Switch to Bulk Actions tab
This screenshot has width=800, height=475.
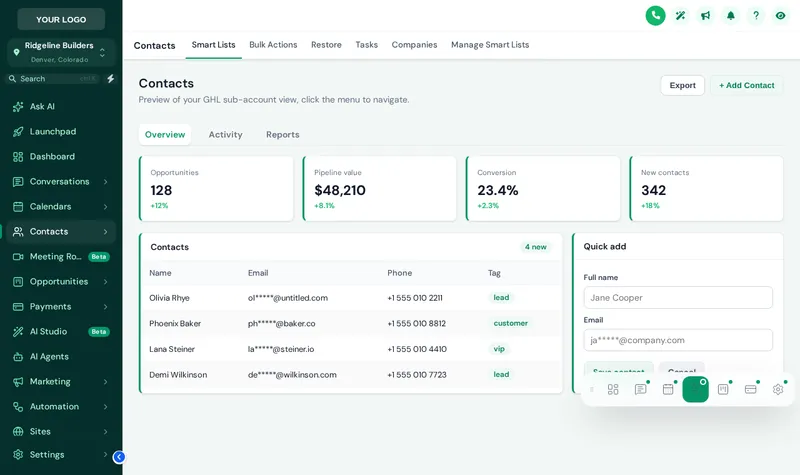pos(273,45)
